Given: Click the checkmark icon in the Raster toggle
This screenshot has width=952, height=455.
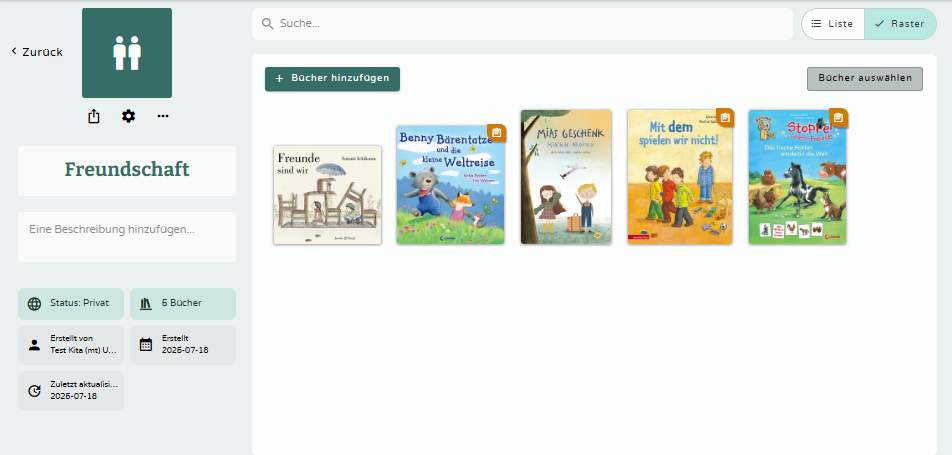Looking at the screenshot, I should (879, 24).
